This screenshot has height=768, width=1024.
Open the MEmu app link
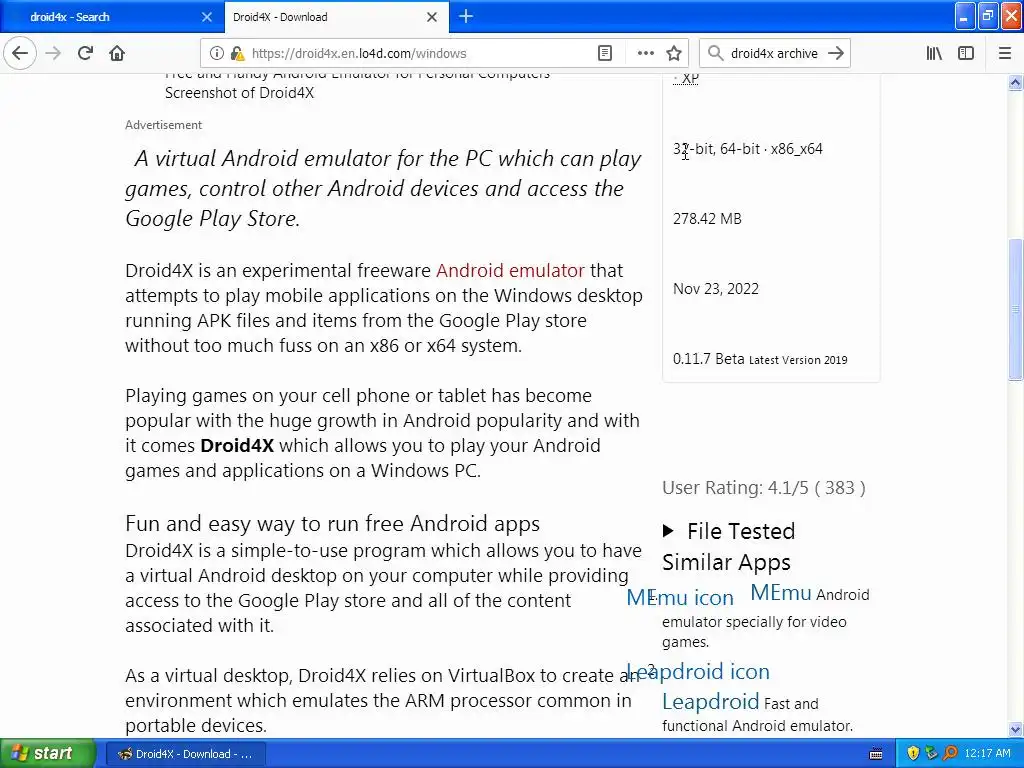tap(780, 592)
